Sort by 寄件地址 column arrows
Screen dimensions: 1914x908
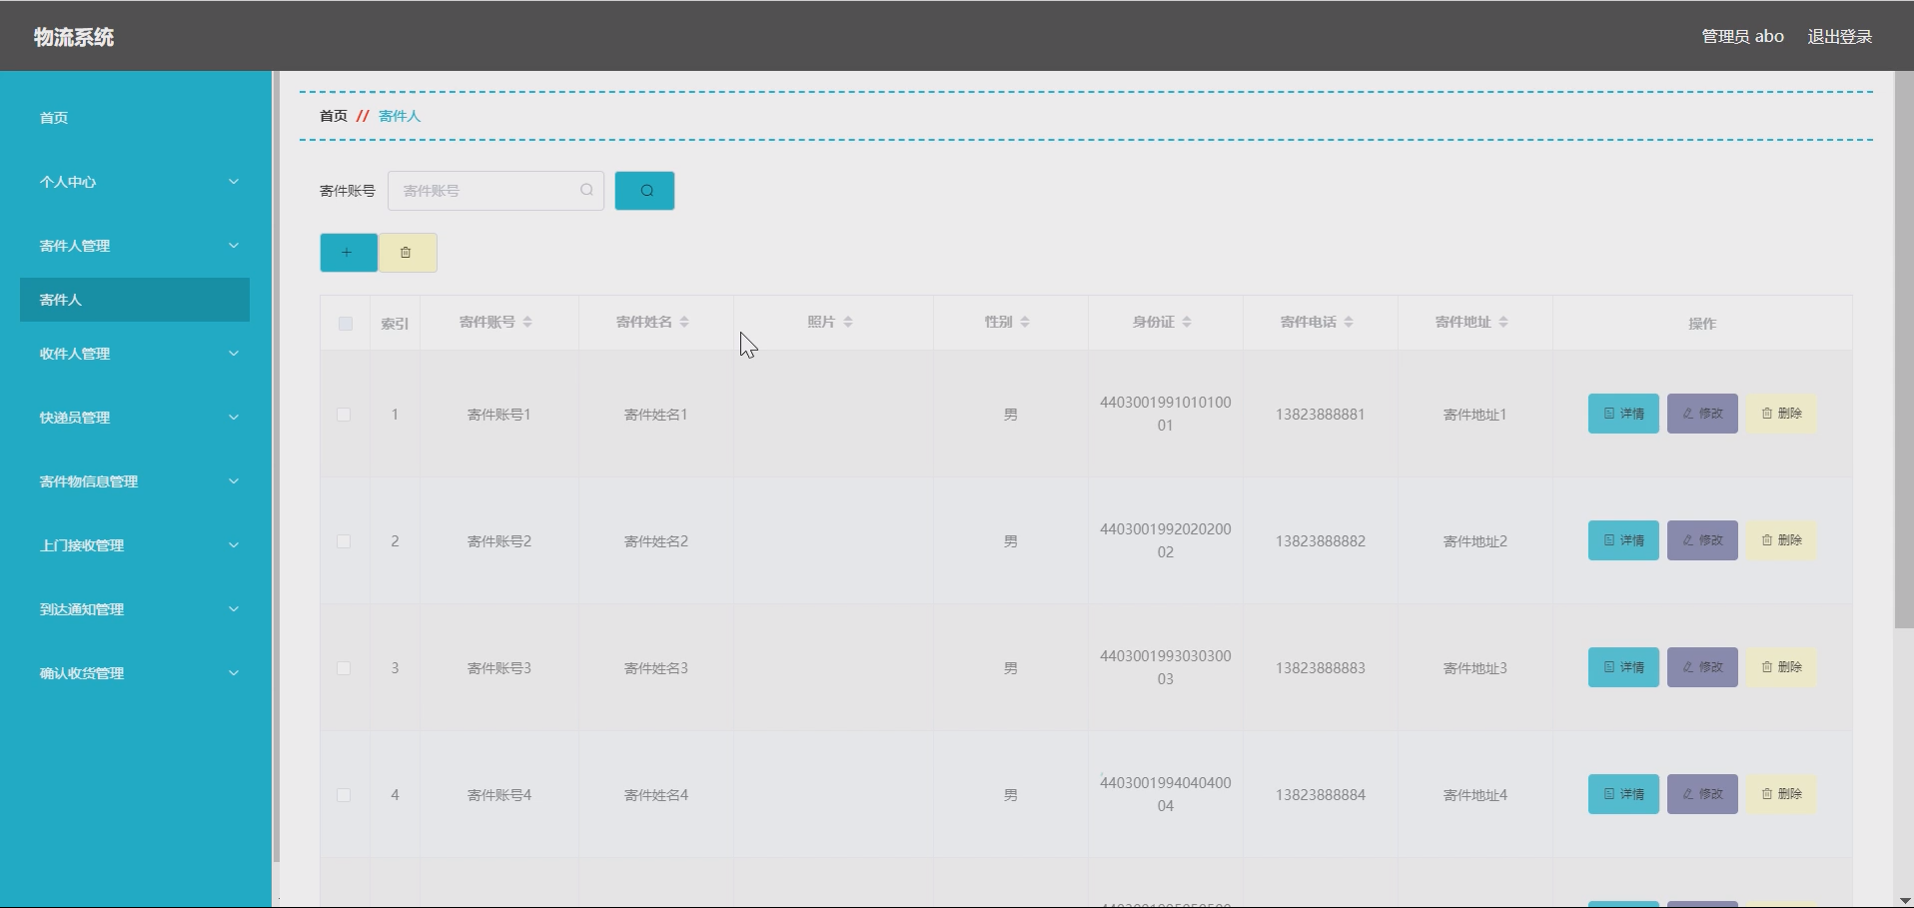pyautogui.click(x=1504, y=322)
